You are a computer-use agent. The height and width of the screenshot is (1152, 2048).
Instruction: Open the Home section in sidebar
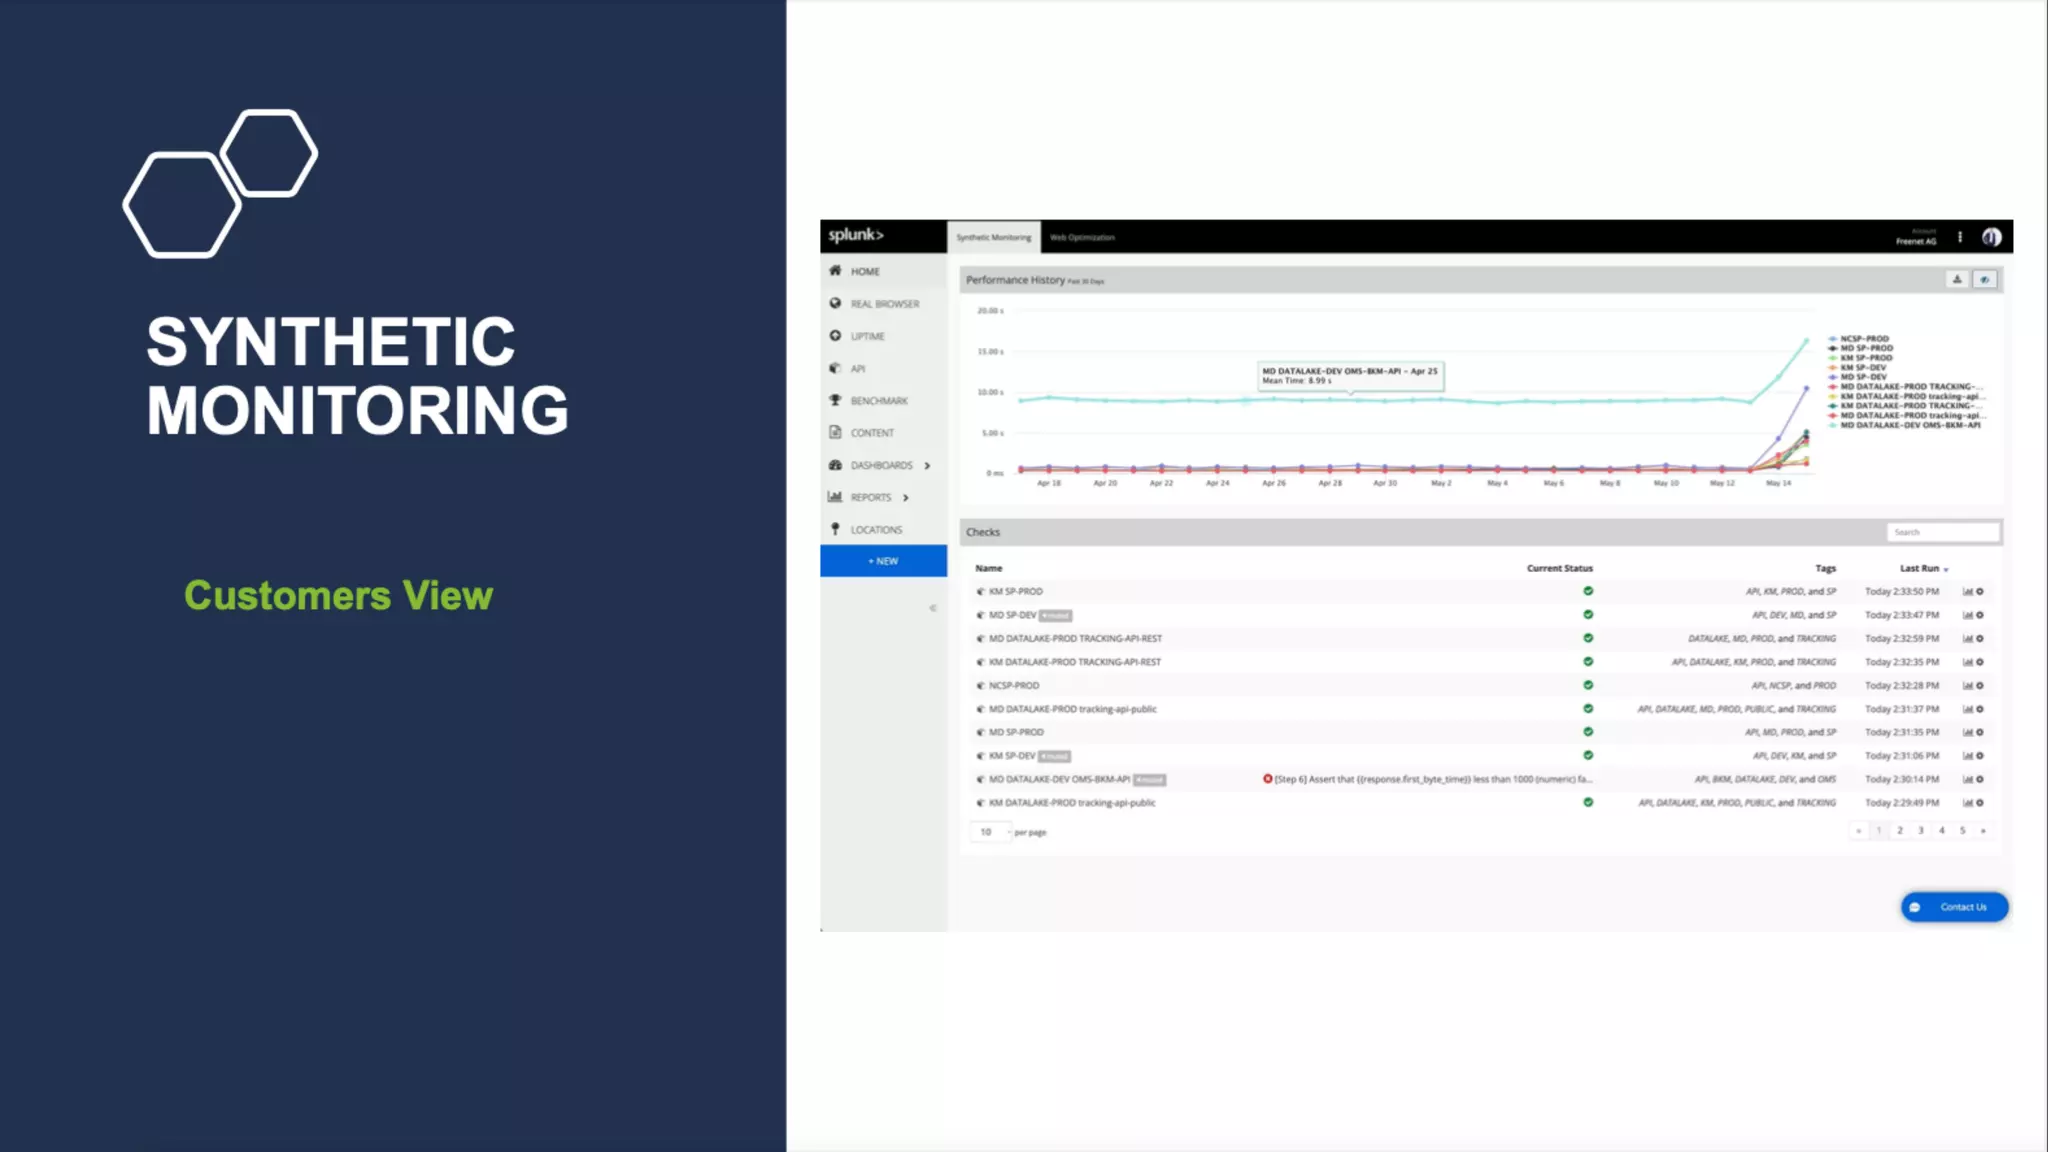(x=864, y=271)
